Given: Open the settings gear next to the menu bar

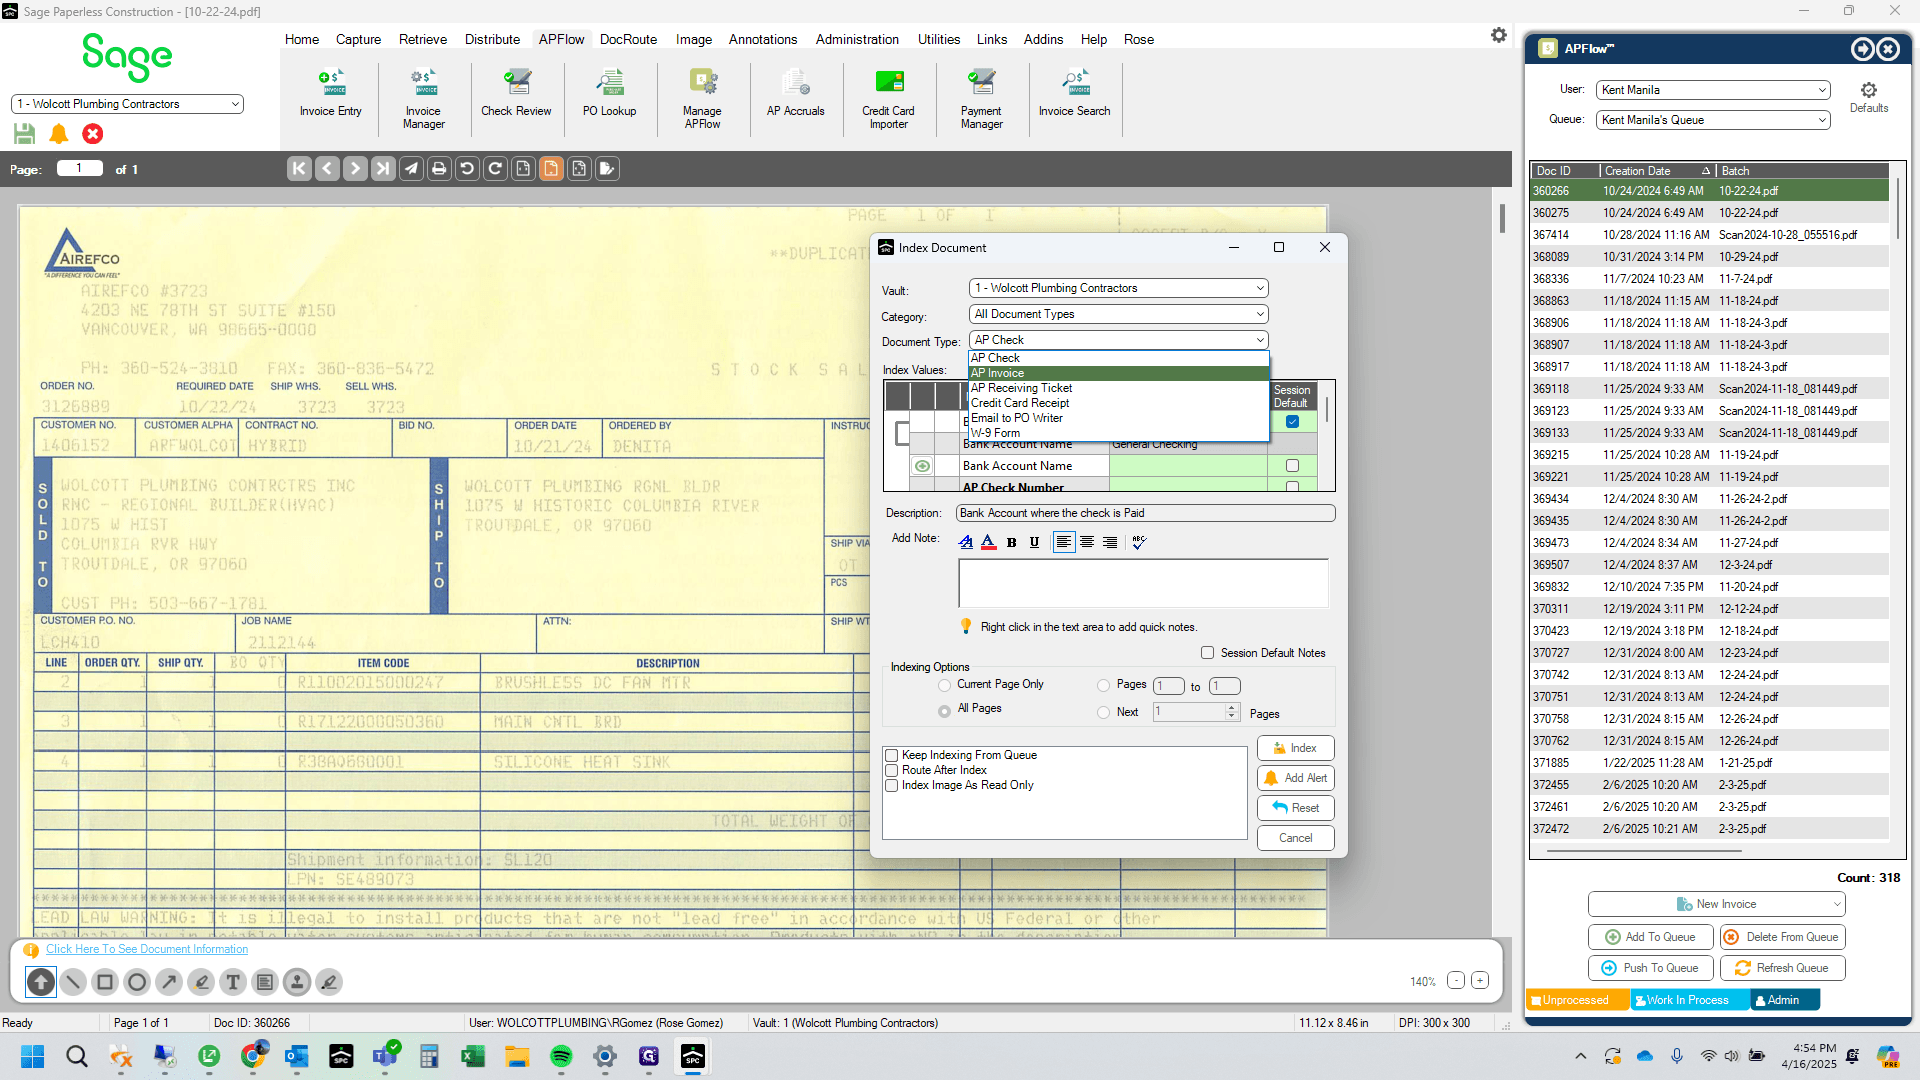Looking at the screenshot, I should (1498, 35).
